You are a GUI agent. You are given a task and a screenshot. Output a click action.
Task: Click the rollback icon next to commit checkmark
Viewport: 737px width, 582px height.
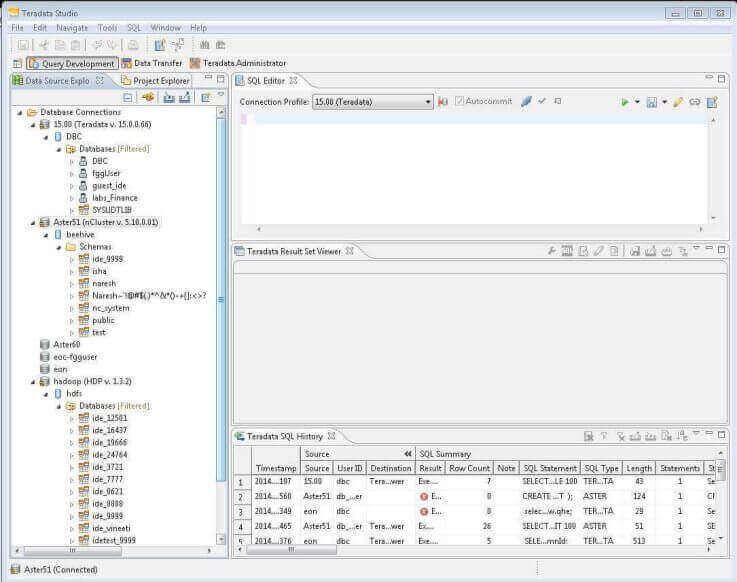click(558, 101)
